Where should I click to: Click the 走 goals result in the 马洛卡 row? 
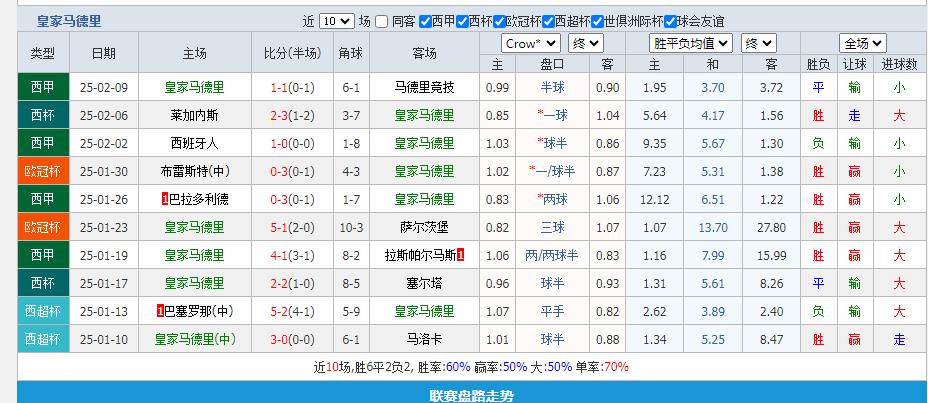point(899,340)
